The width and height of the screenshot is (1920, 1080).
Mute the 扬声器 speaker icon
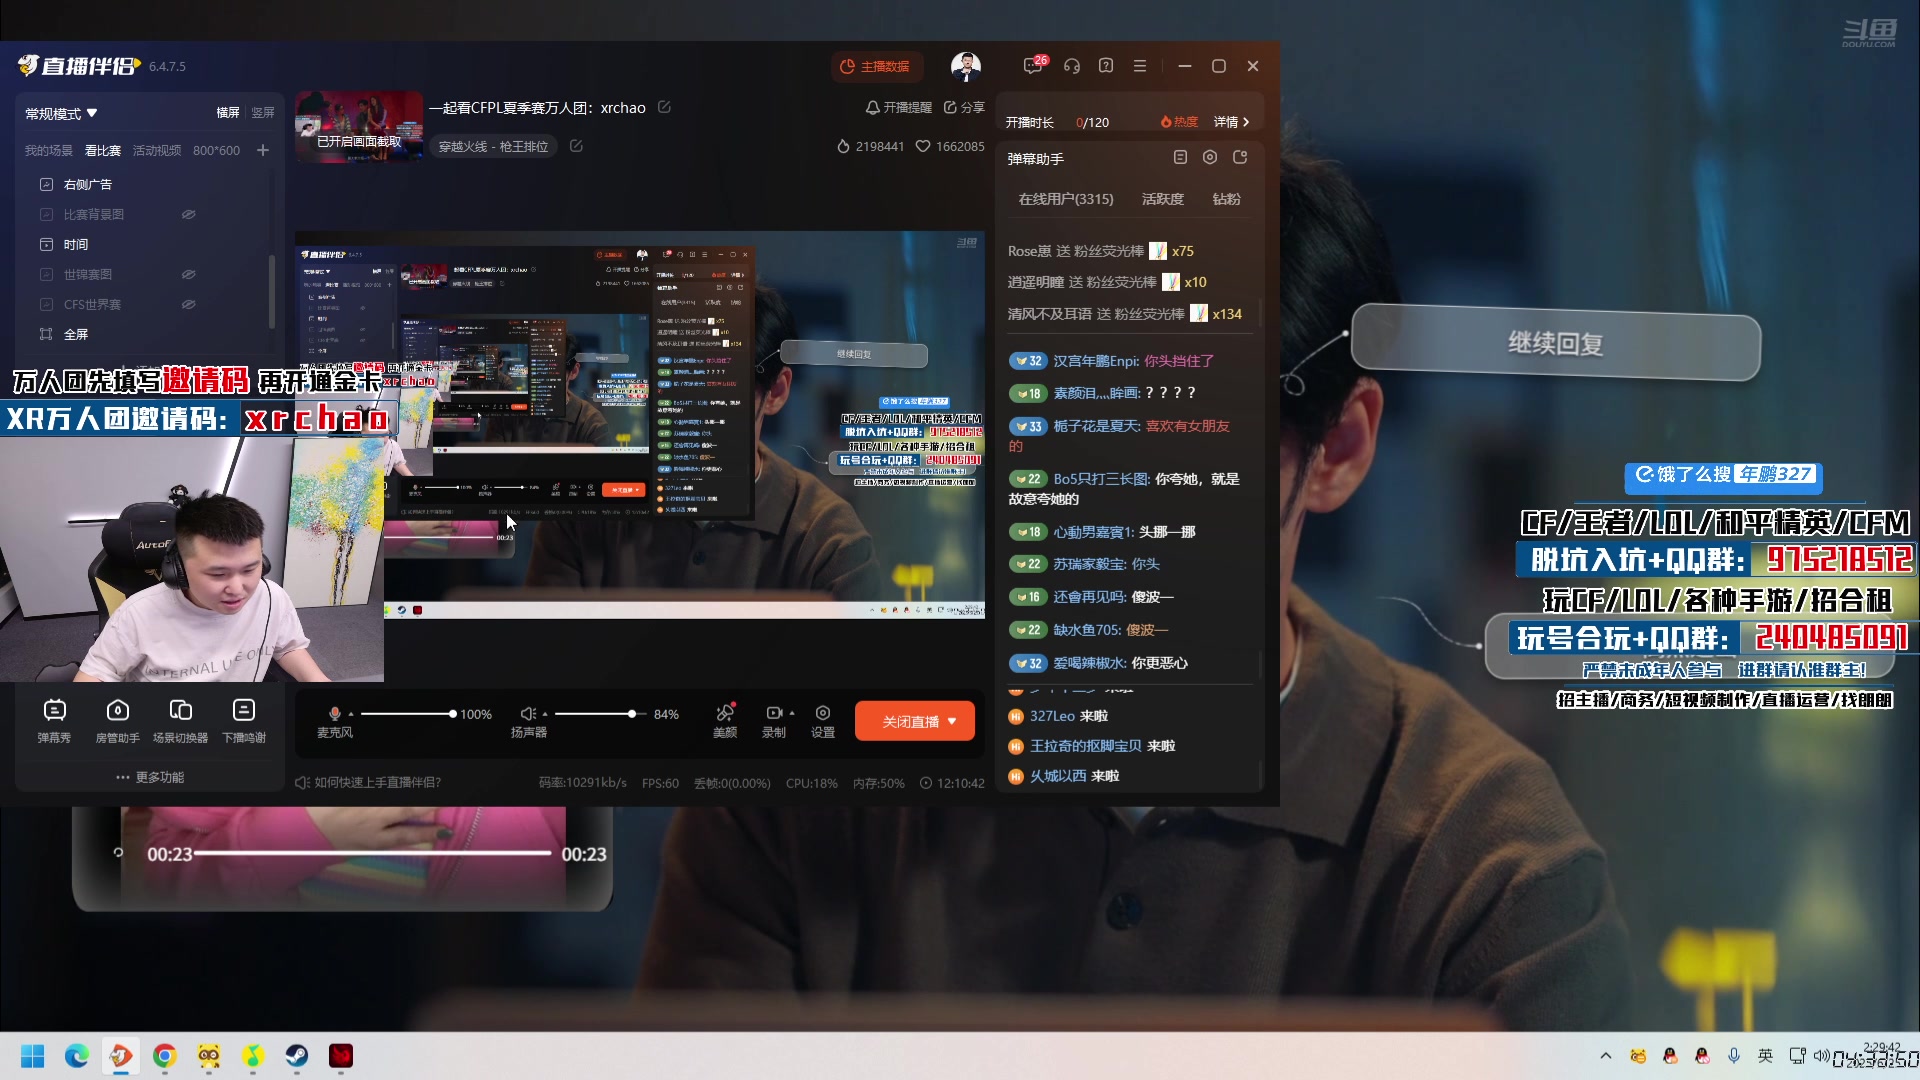[x=528, y=713]
